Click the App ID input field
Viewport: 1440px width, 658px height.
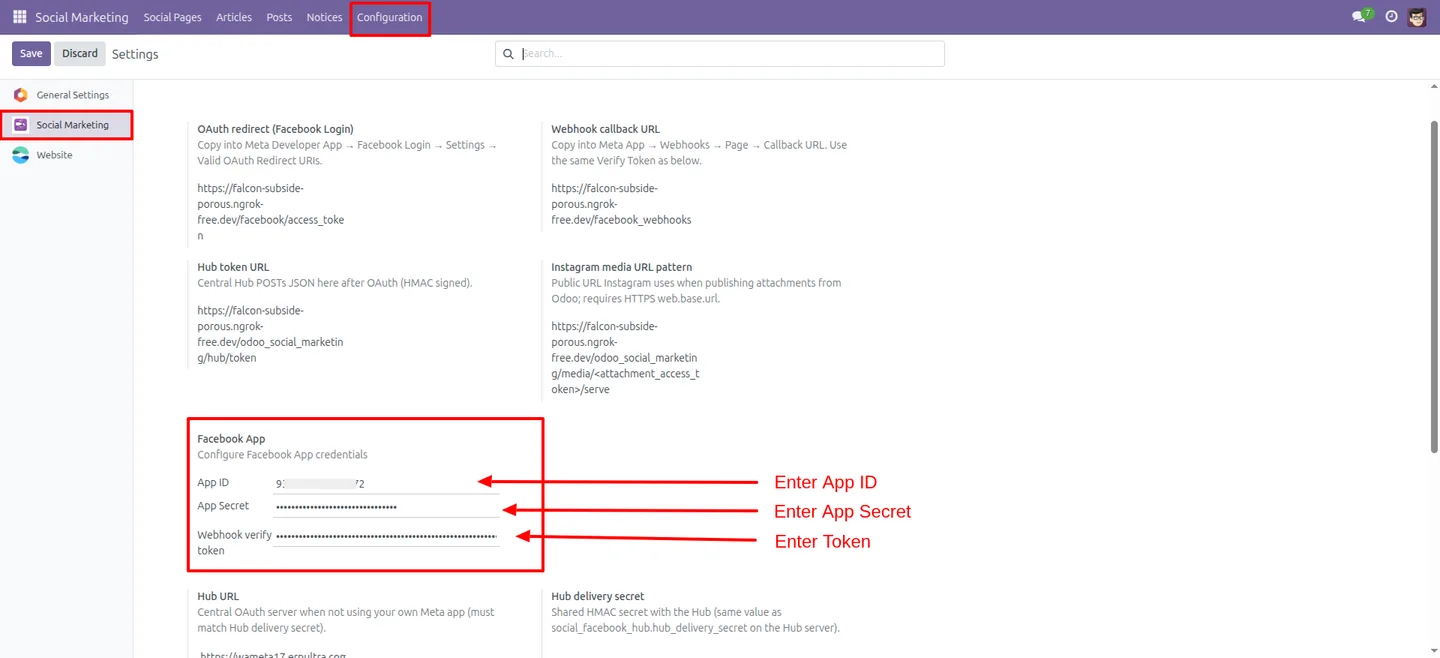pyautogui.click(x=386, y=483)
